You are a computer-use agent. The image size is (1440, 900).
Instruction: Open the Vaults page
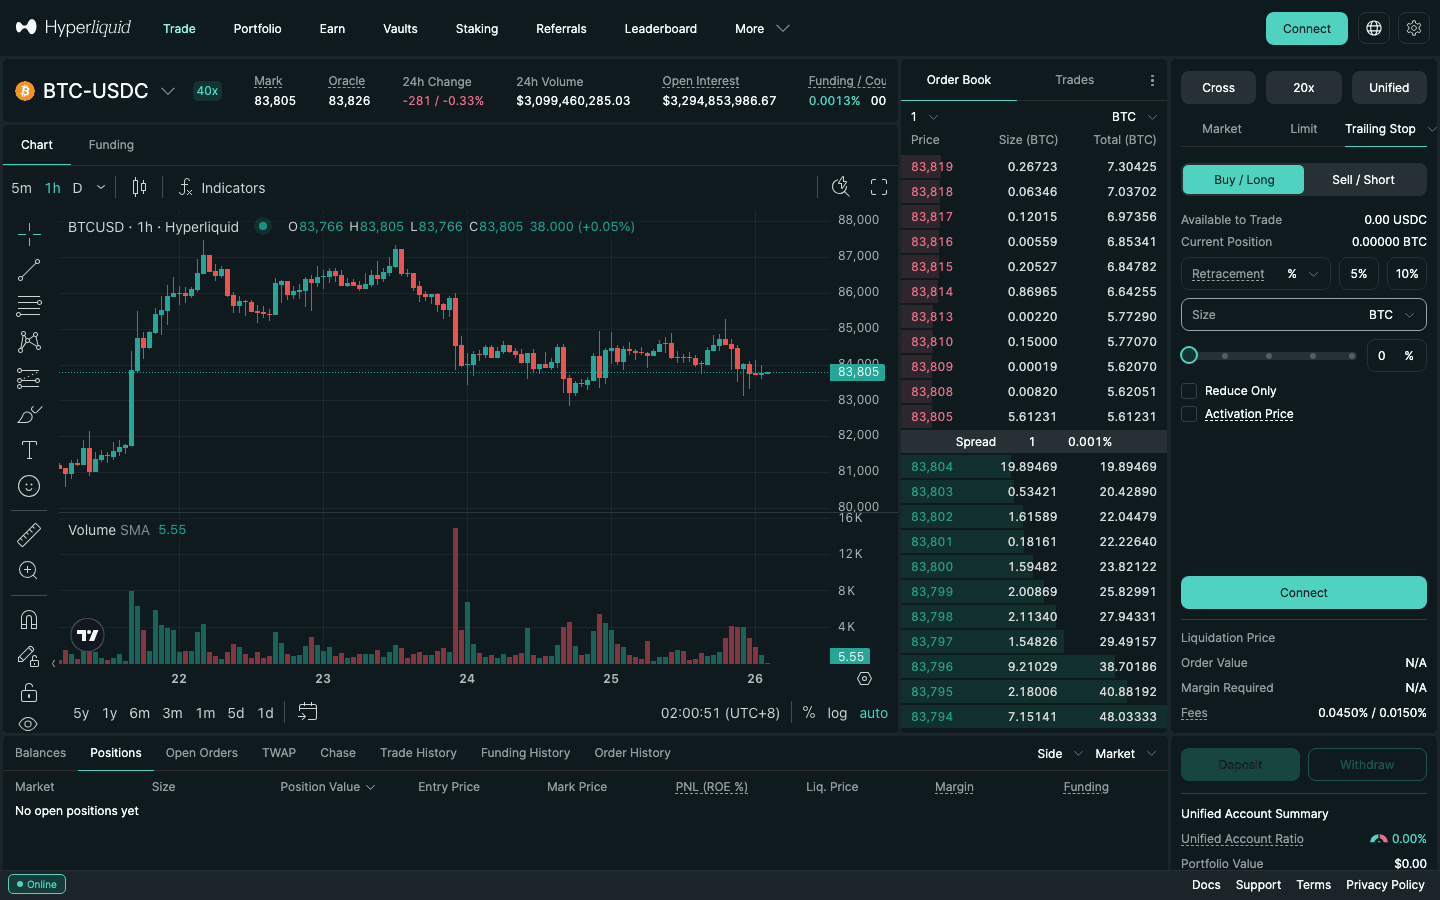click(400, 29)
